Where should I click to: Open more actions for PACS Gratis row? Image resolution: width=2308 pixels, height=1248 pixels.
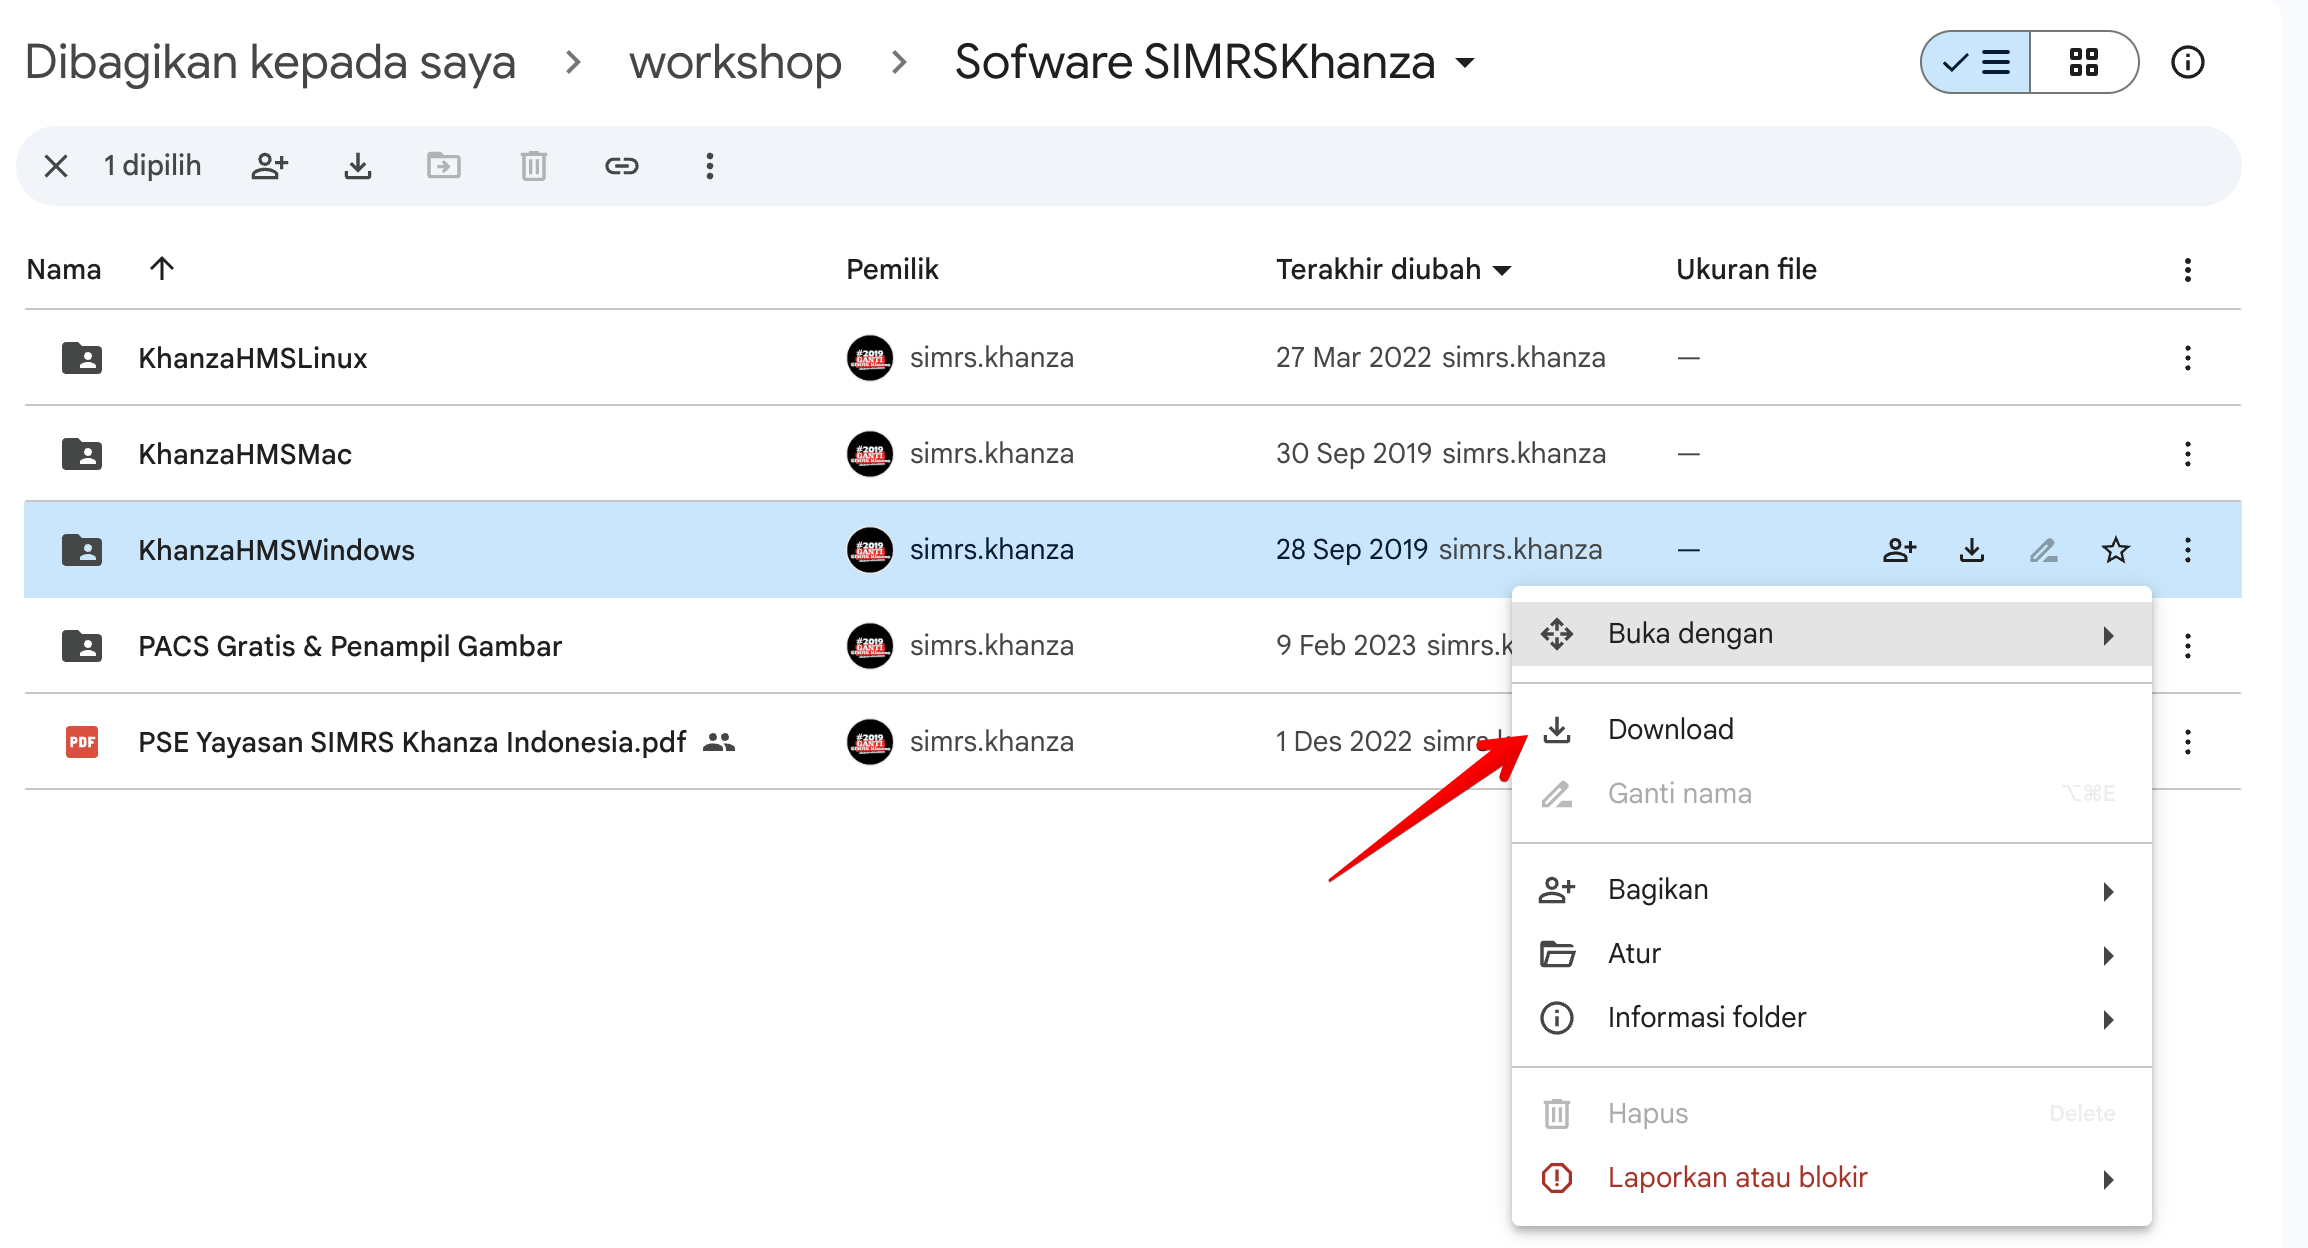coord(2188,646)
